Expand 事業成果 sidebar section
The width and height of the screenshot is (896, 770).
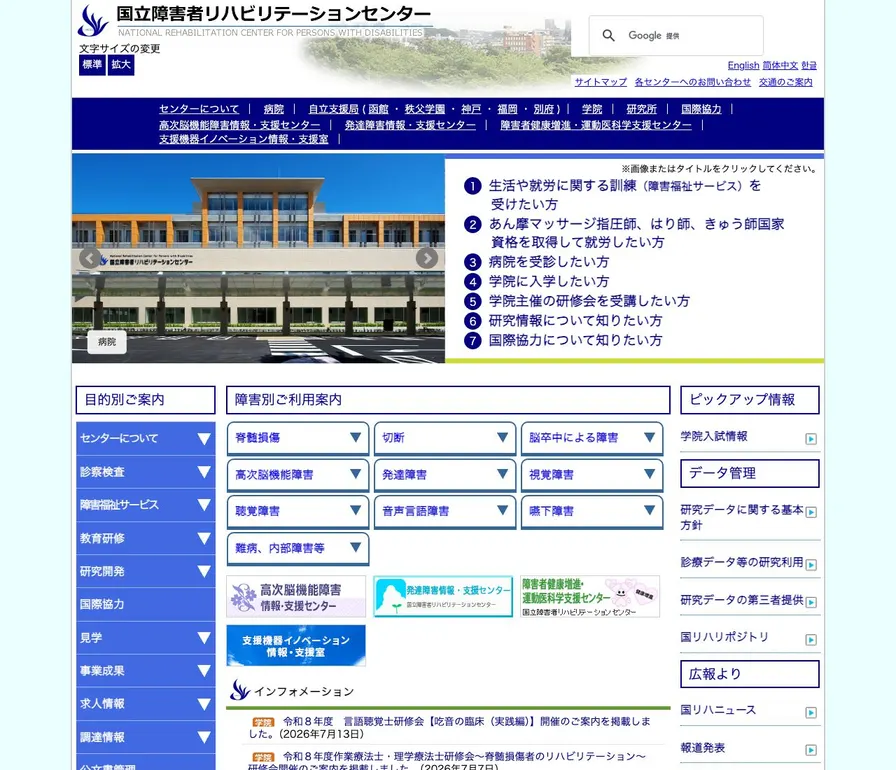(146, 671)
